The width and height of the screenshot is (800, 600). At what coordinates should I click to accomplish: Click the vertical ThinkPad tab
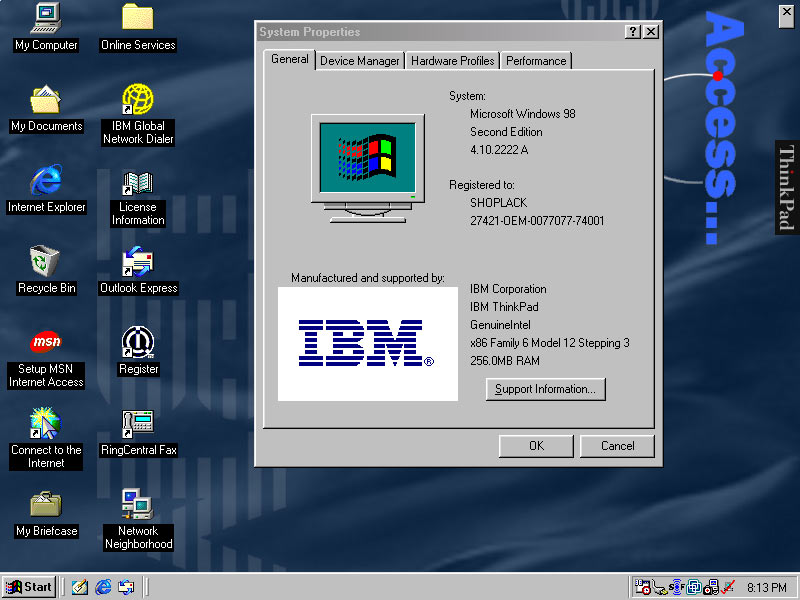787,187
